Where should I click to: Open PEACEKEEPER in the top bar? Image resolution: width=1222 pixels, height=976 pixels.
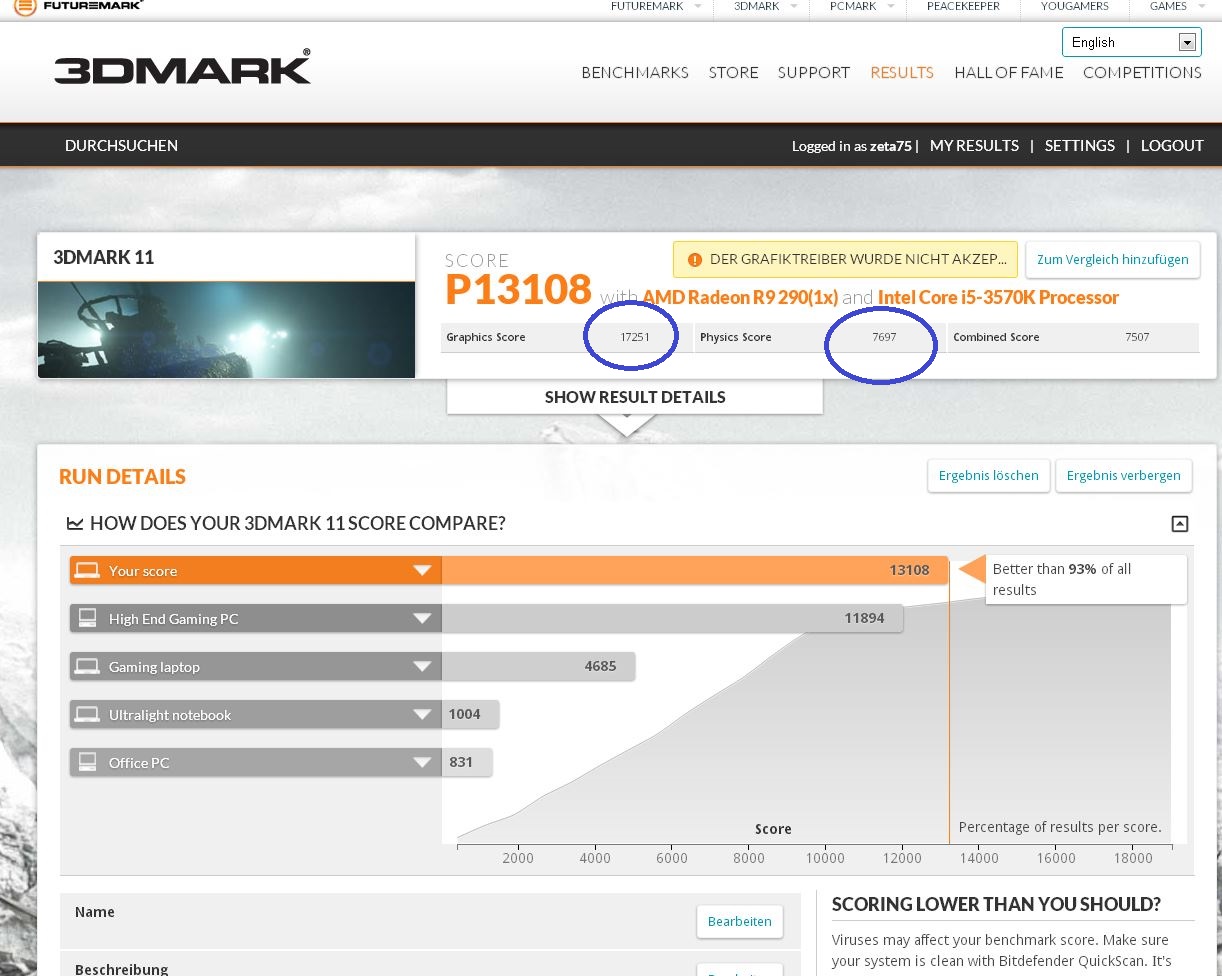point(962,6)
